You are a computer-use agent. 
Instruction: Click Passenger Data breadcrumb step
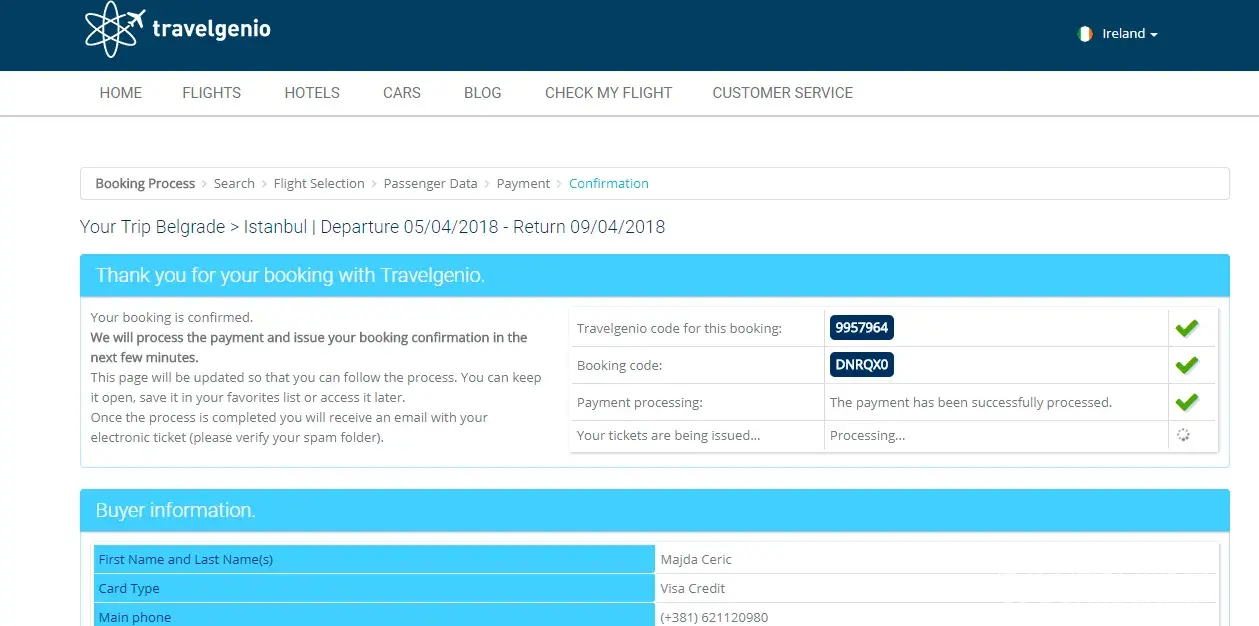(430, 184)
